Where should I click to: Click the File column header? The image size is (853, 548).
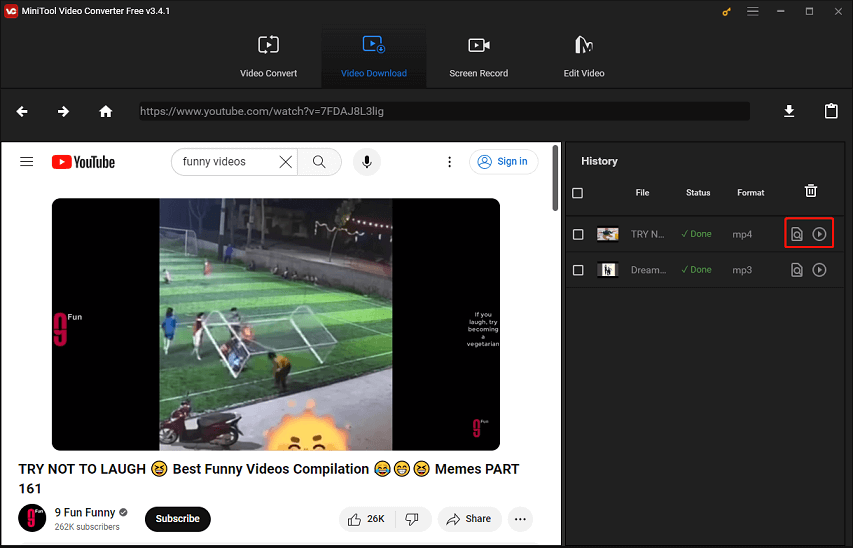(642, 193)
